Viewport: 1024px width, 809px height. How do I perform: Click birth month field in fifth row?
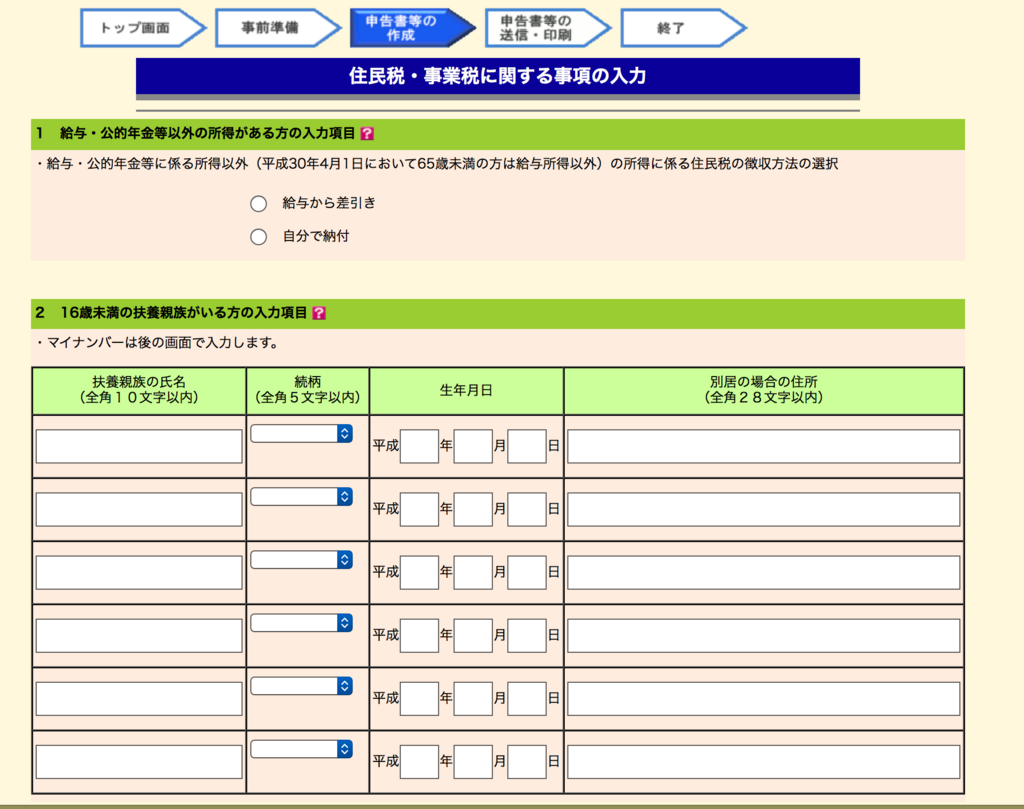pyautogui.click(x=473, y=699)
